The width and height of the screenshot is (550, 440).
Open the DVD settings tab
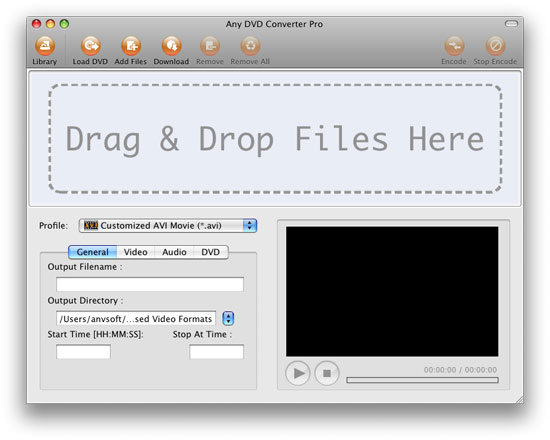pyautogui.click(x=210, y=252)
